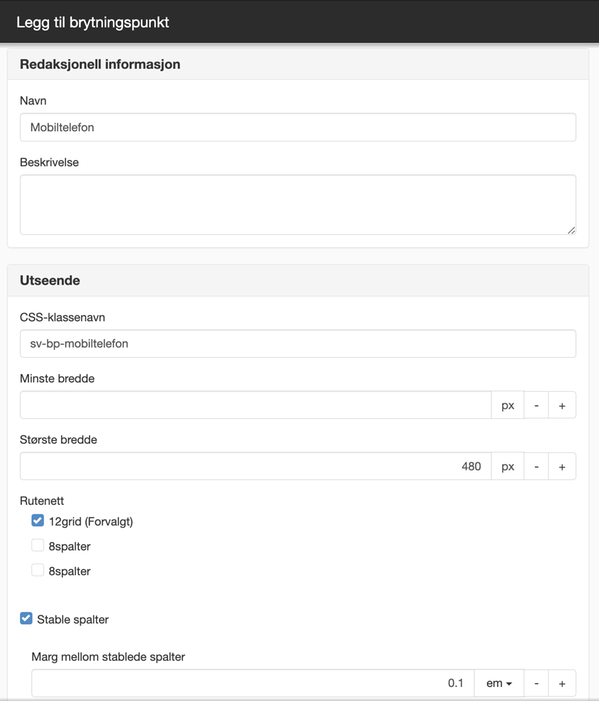599x701 pixels.
Task: Decrease margin between stacked columns
Action: [x=536, y=683]
